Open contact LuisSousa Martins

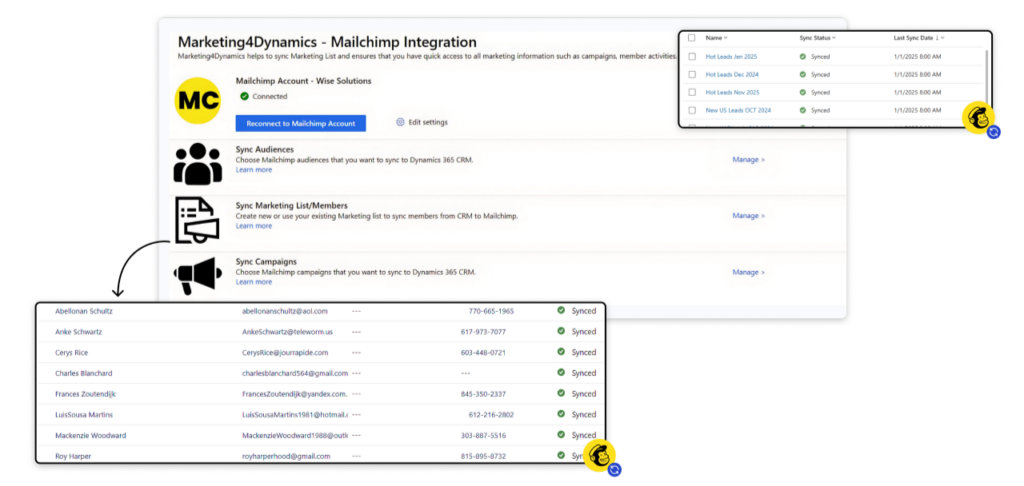point(84,415)
